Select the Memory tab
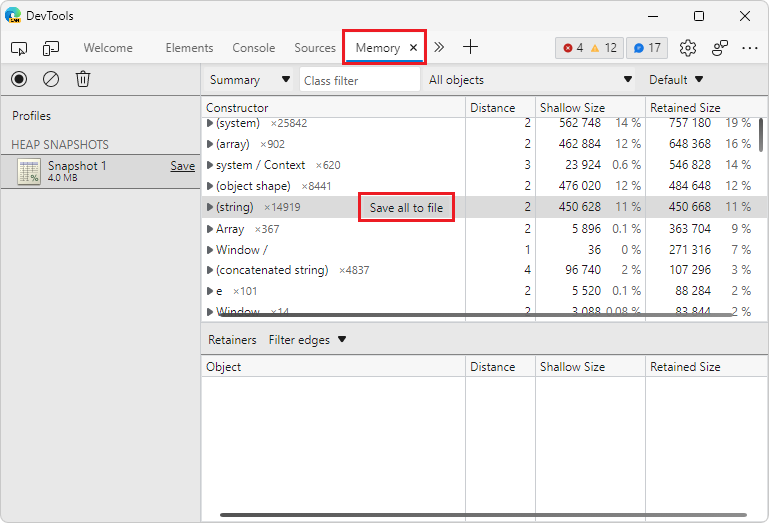769x523 pixels. coord(378,48)
